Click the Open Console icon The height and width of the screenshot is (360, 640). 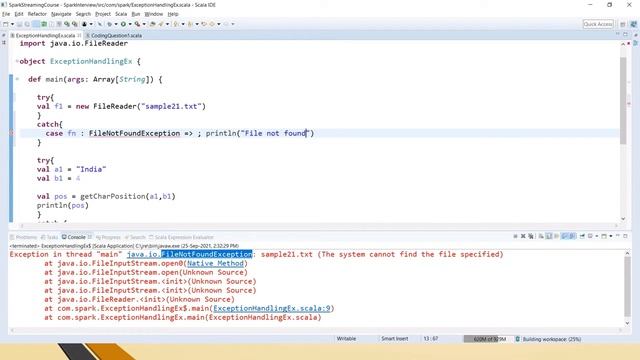[x=604, y=236]
